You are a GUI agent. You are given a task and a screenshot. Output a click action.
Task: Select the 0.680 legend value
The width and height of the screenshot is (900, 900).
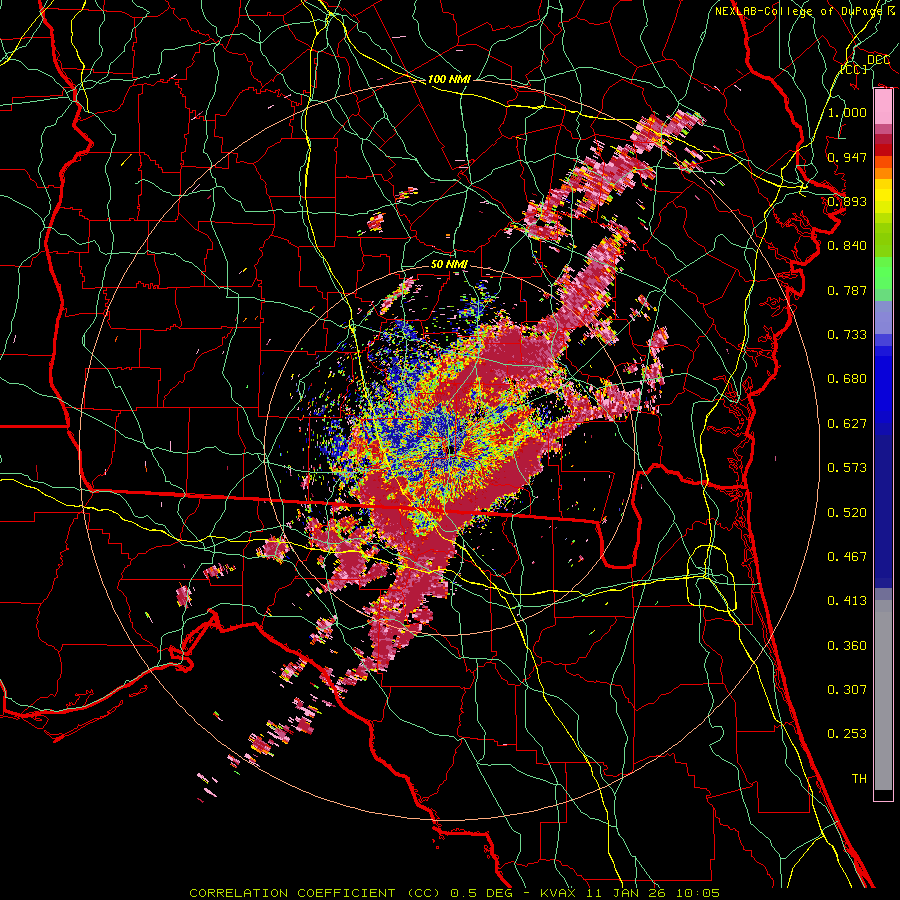[847, 379]
